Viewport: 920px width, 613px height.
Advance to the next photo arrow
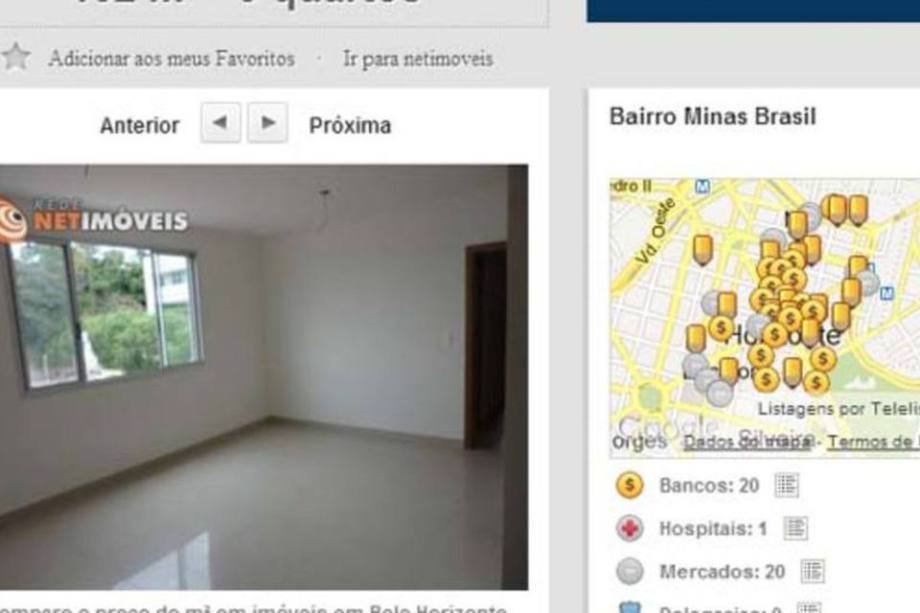click(268, 123)
